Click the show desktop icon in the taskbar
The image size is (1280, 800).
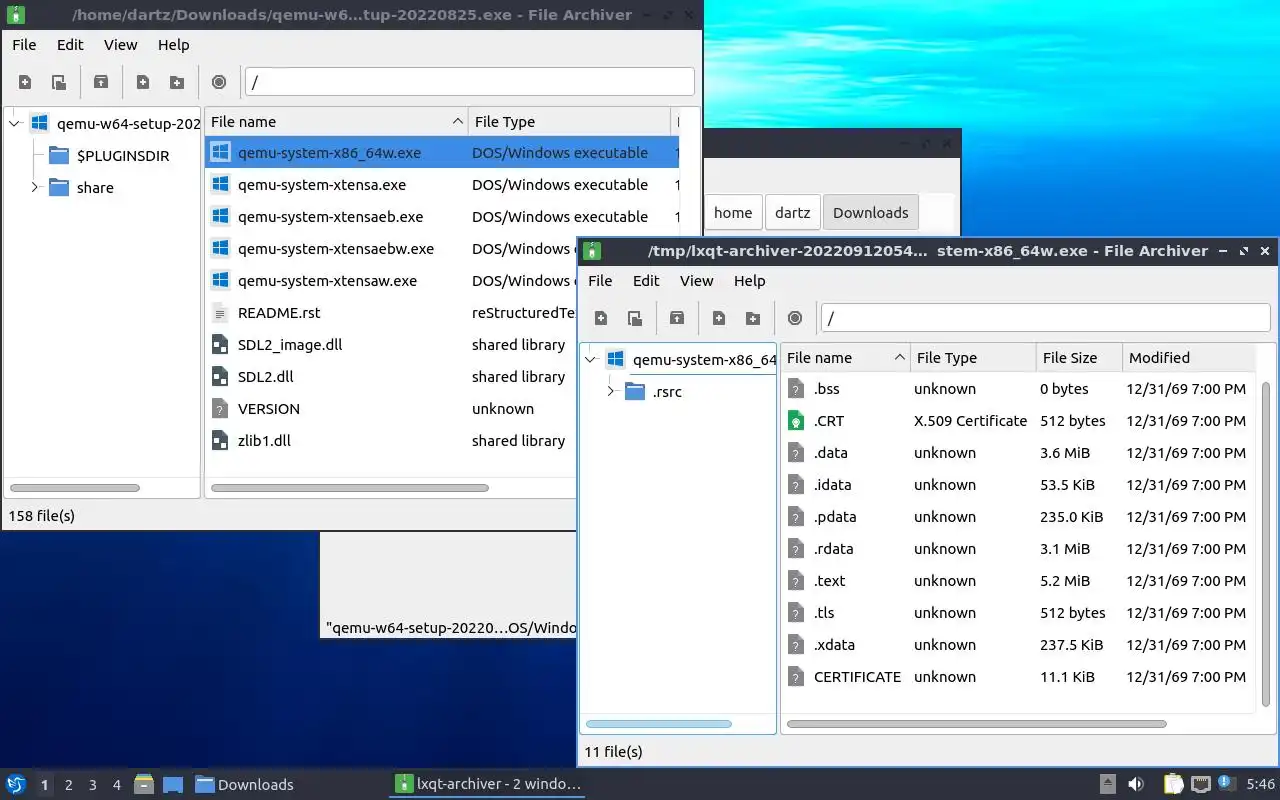(173, 784)
